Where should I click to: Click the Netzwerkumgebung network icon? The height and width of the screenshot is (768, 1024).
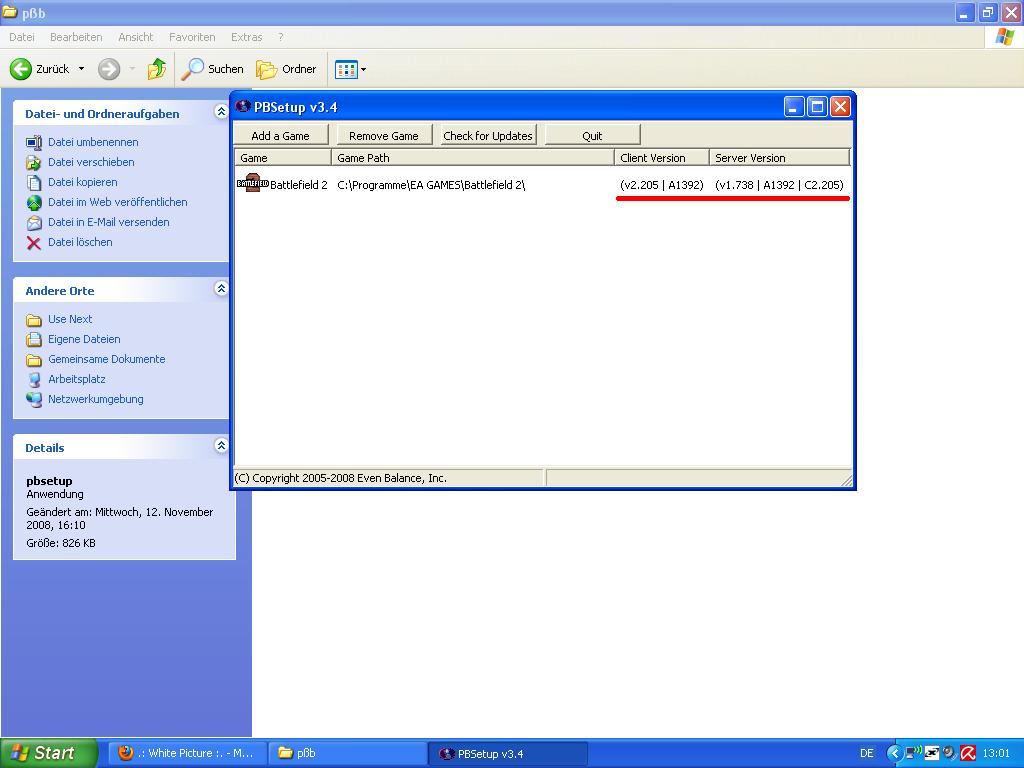(x=34, y=400)
